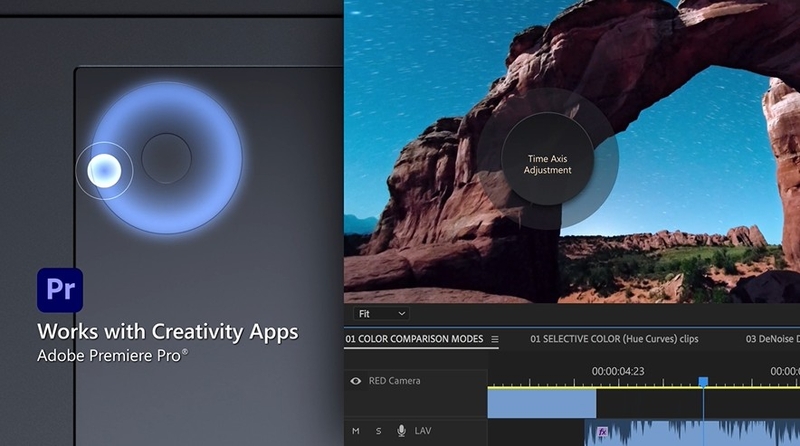
Task: Click the audio waveform clip on LAV track
Action: click(x=692, y=433)
